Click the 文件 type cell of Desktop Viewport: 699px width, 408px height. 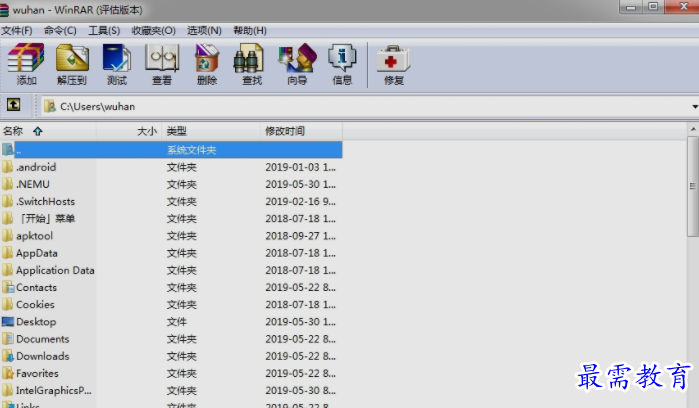(x=177, y=322)
